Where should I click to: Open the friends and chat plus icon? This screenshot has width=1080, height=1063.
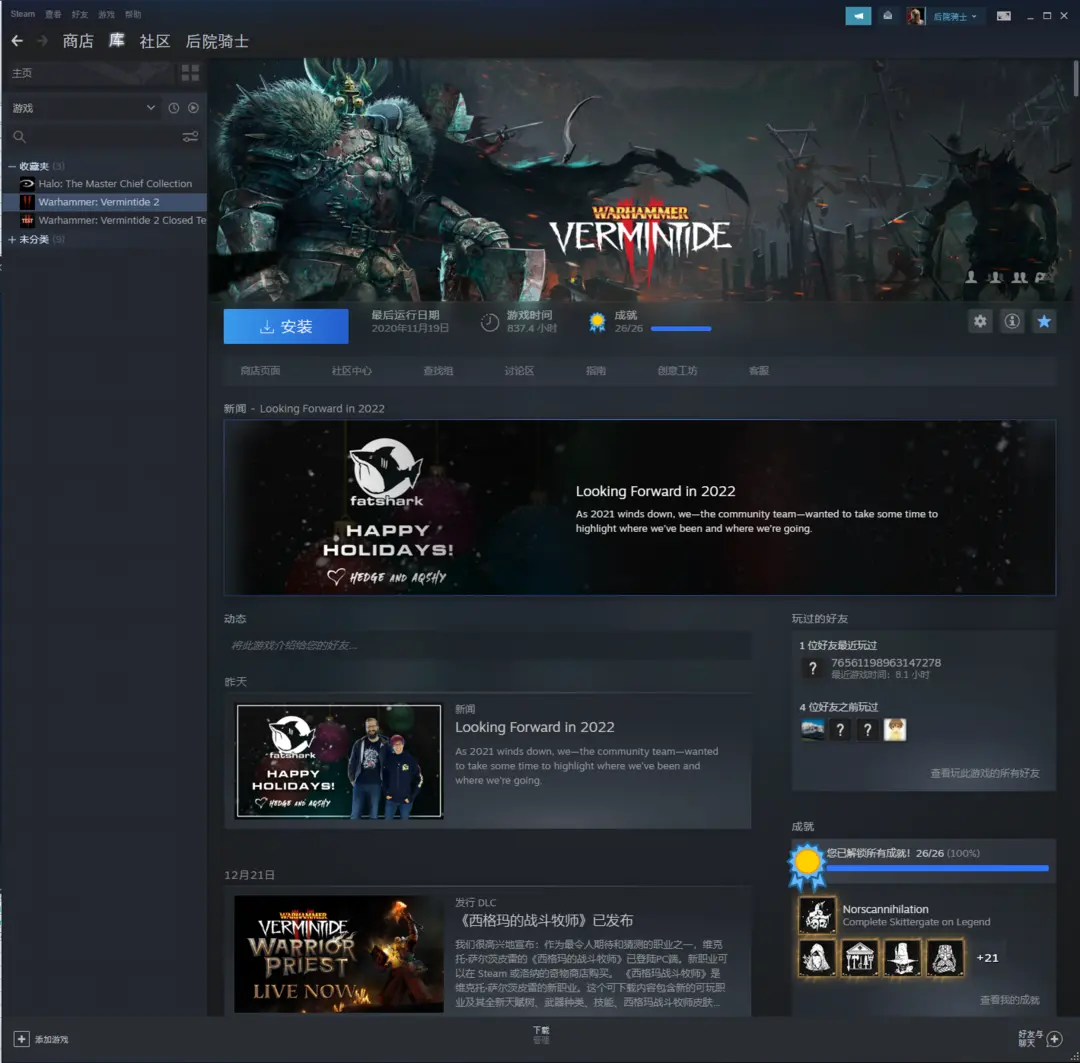tap(1055, 1039)
